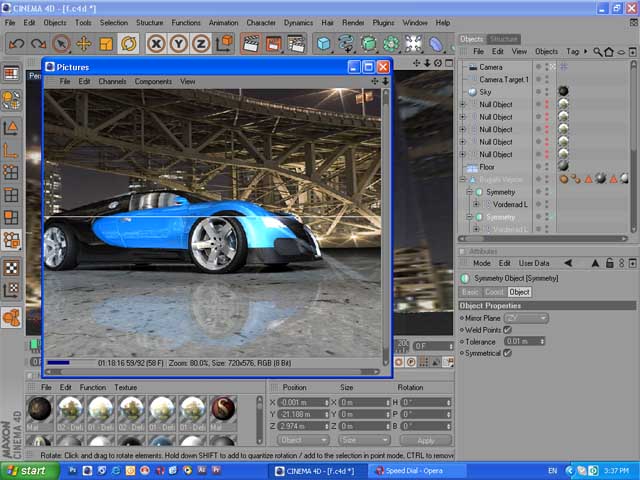Open the Render Settings icon
Viewport: 640px width, 480px height.
[296, 43]
